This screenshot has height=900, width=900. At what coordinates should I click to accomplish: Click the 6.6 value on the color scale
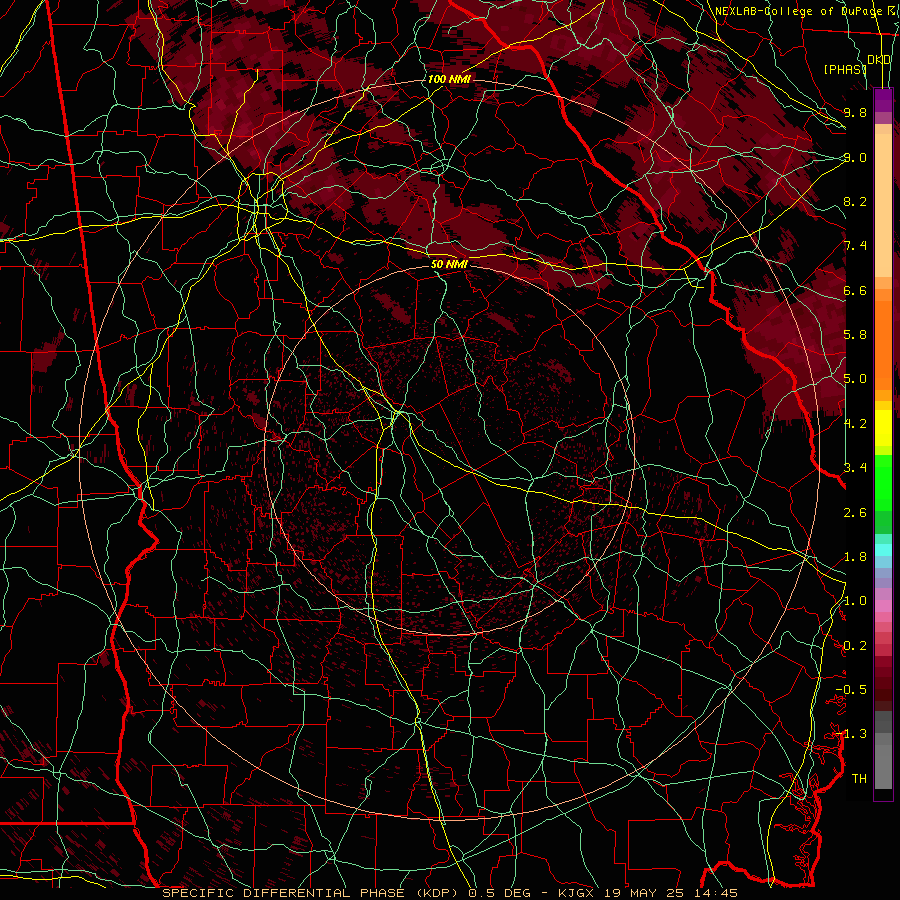855,290
